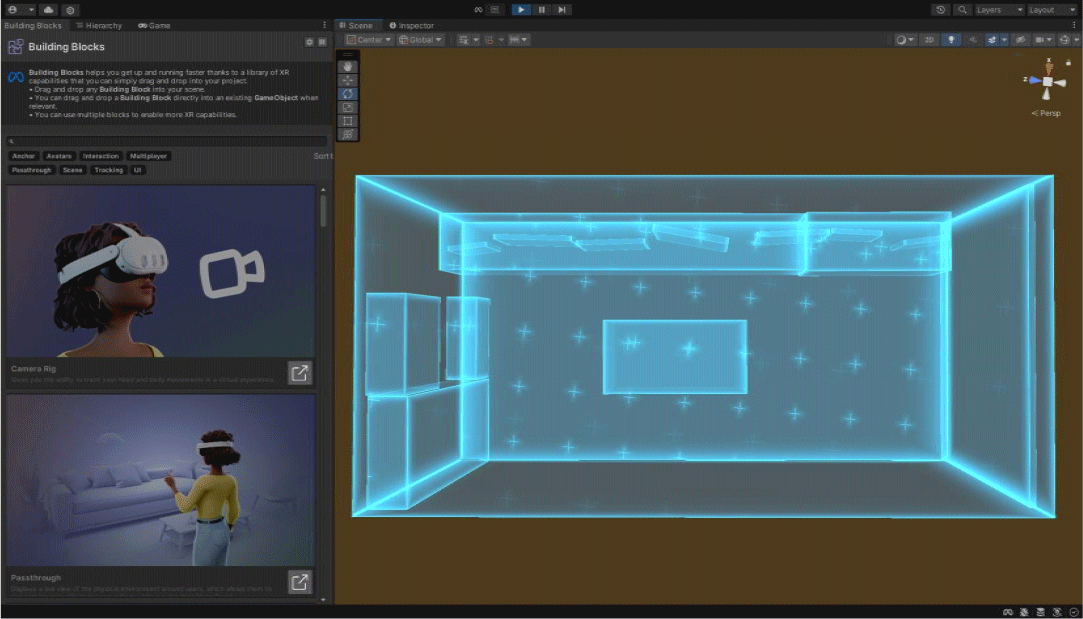Open the Global rotation mode dropdown

pos(420,40)
